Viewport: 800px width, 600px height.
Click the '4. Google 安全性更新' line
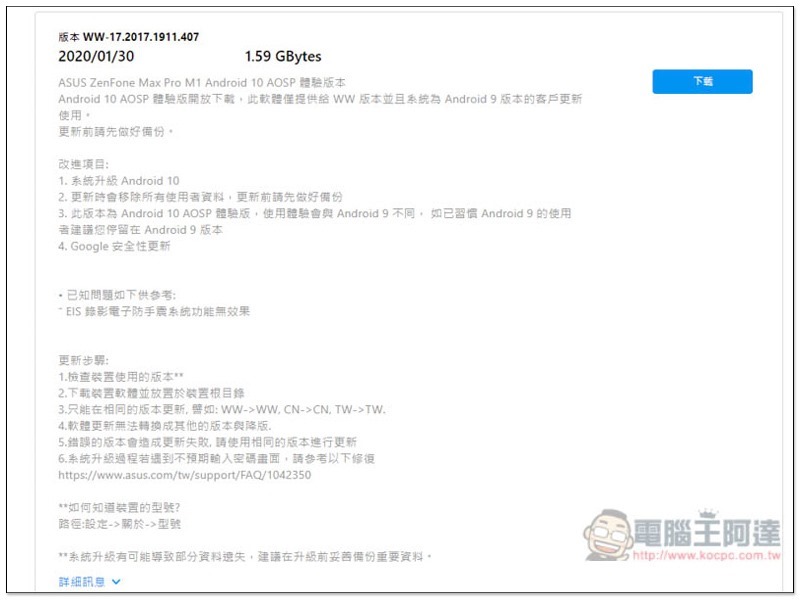[x=114, y=246]
